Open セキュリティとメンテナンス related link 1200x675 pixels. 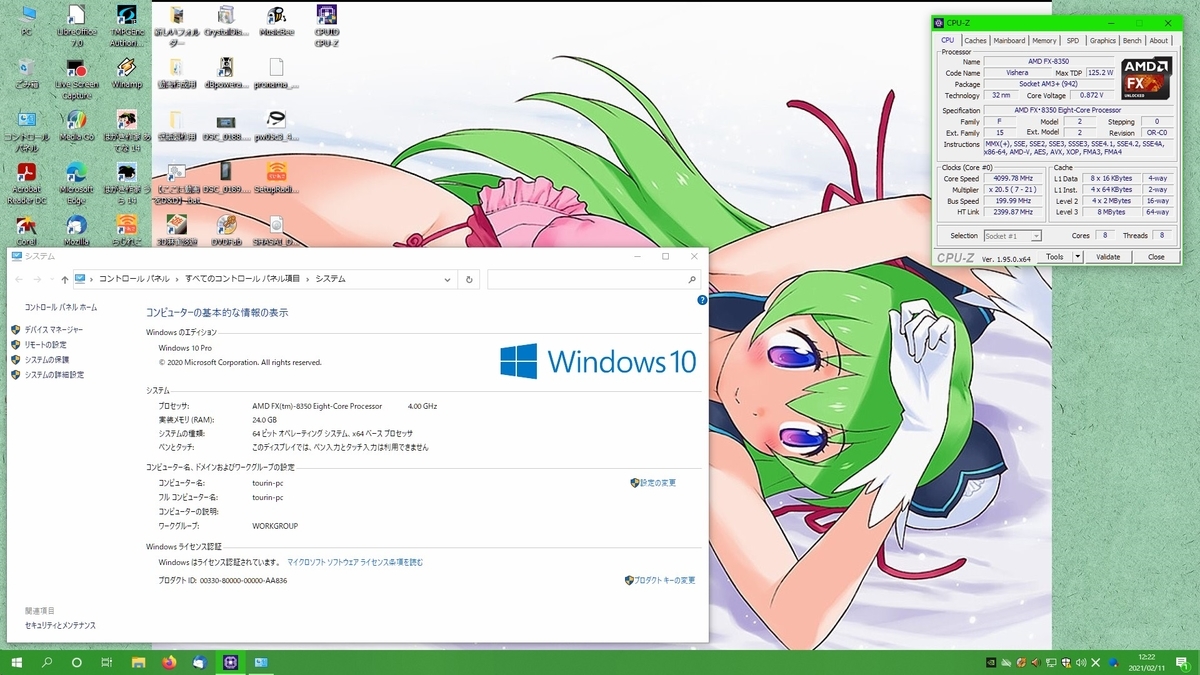[60, 625]
